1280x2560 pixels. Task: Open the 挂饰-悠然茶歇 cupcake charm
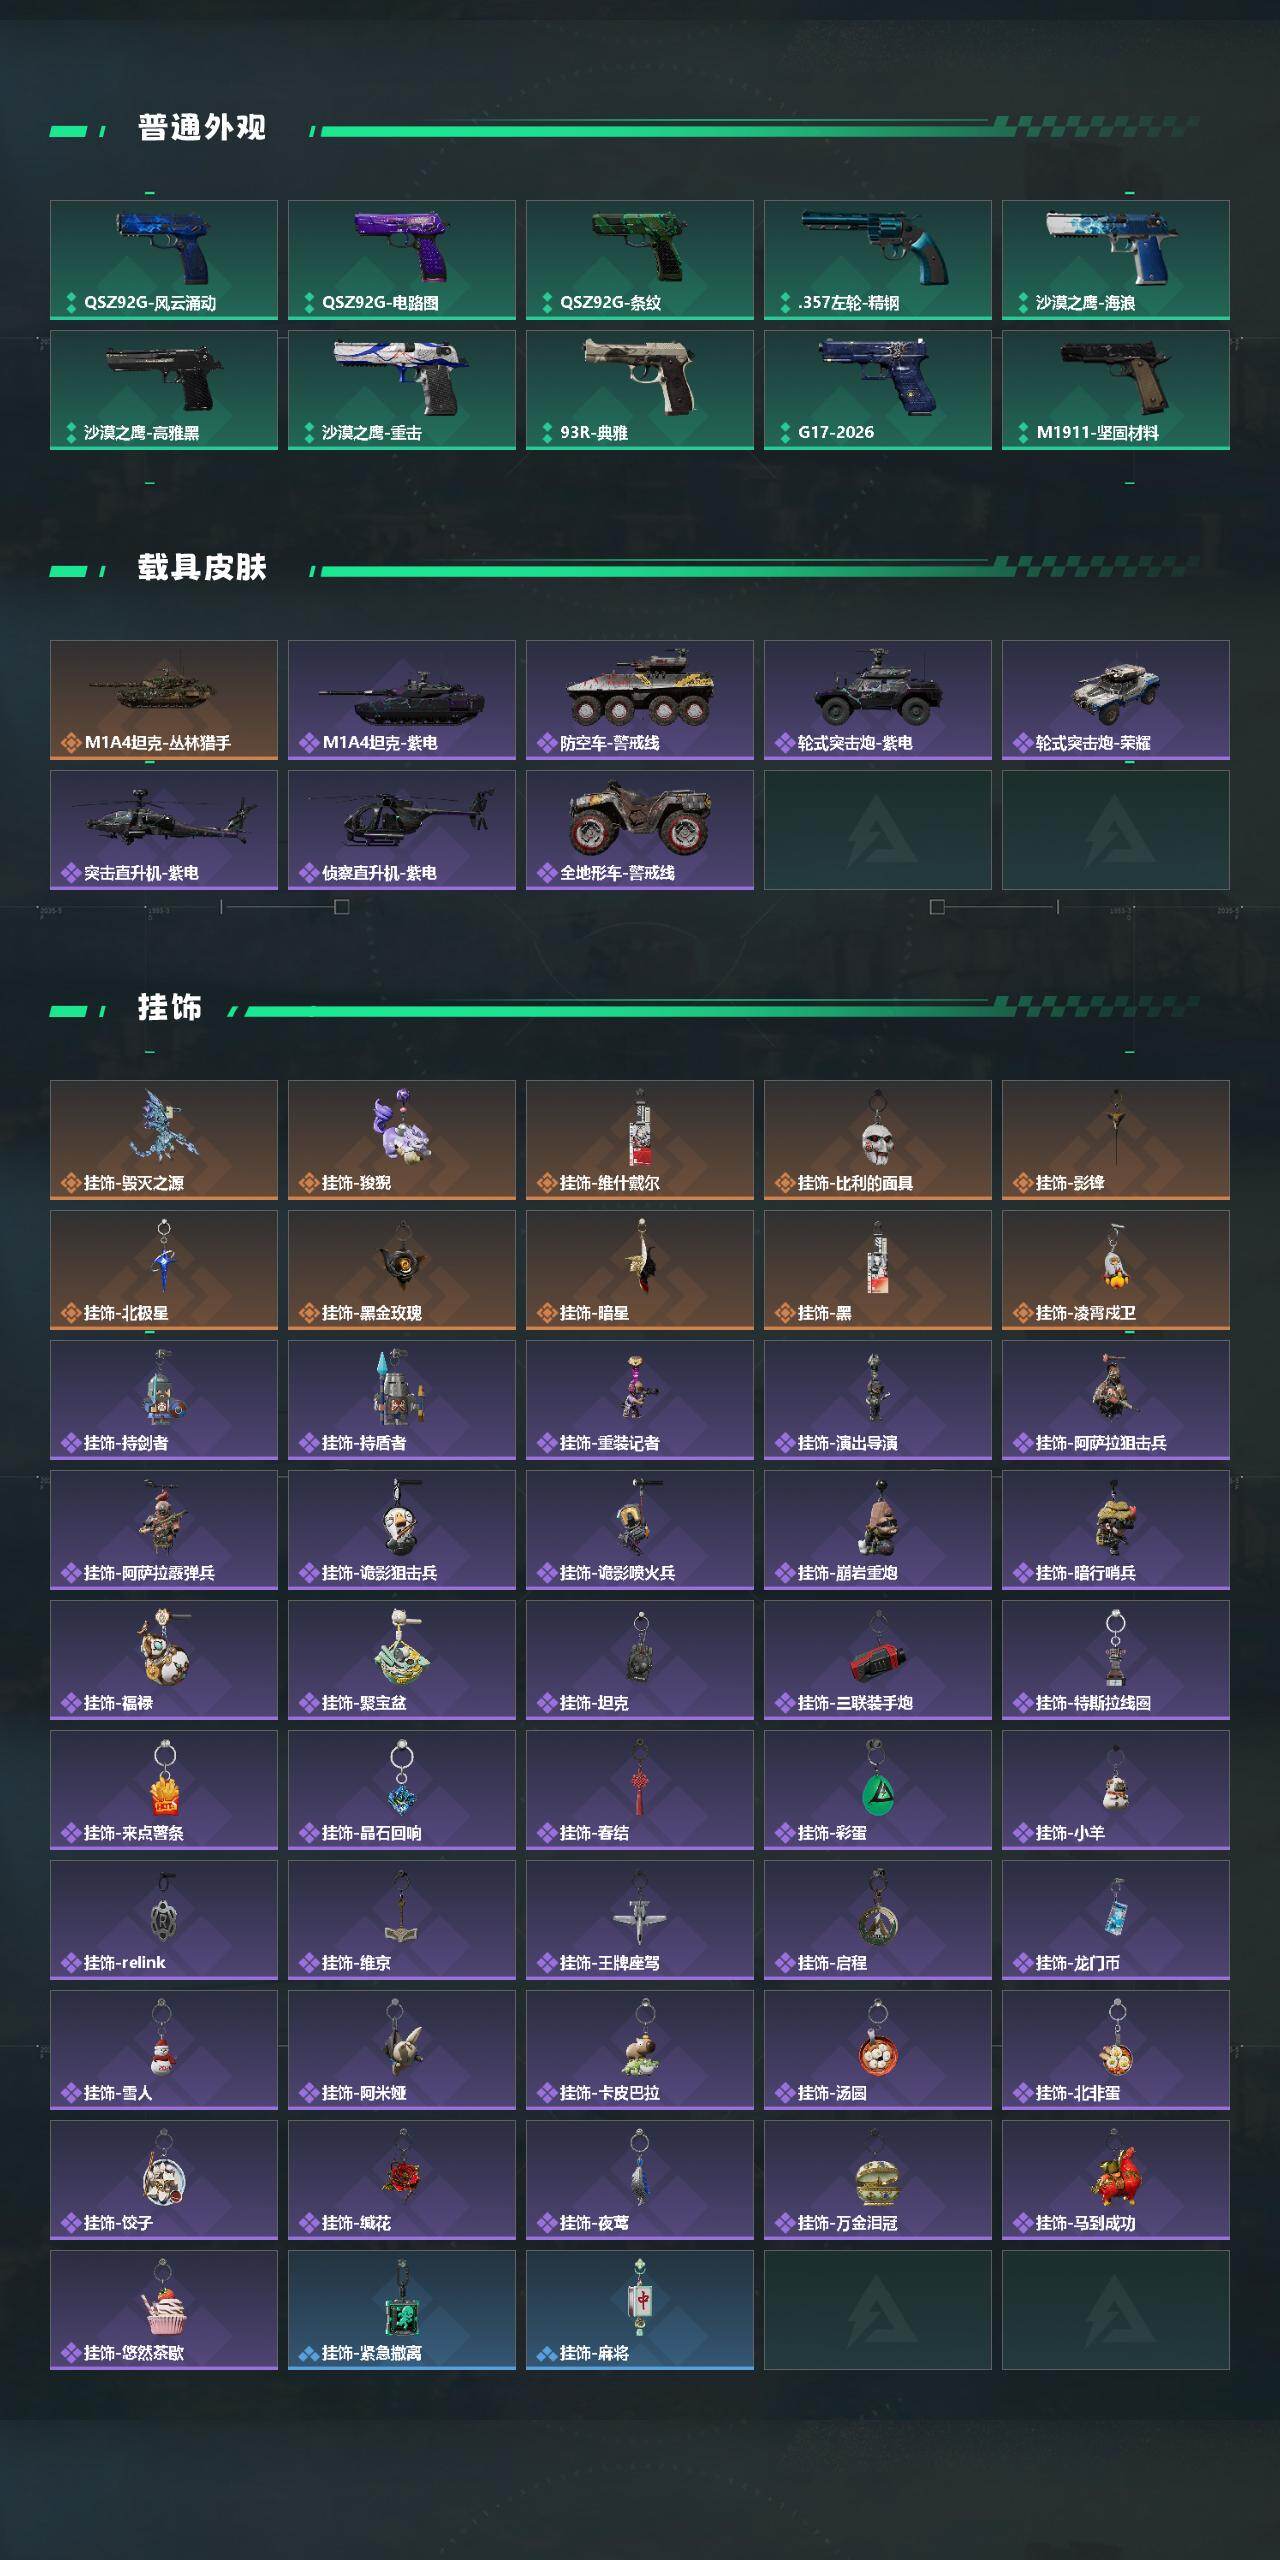point(164,2310)
